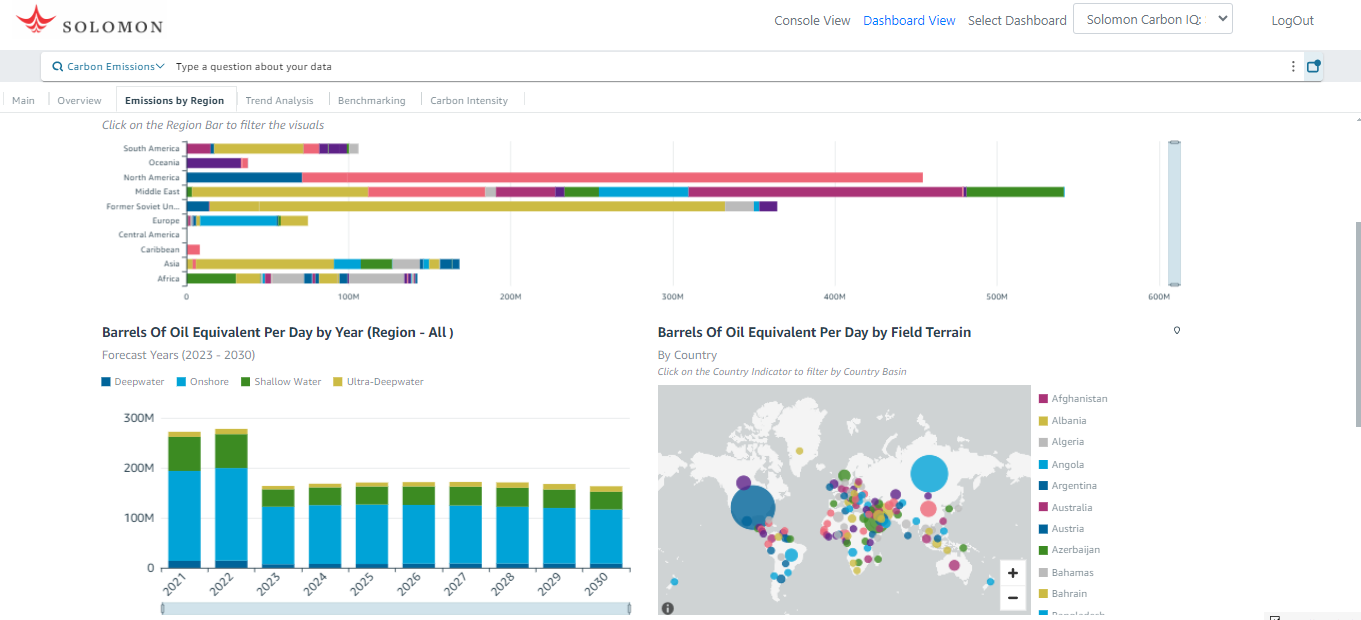
Task: Toggle Azerbaijan in the country legend
Action: click(1069, 550)
